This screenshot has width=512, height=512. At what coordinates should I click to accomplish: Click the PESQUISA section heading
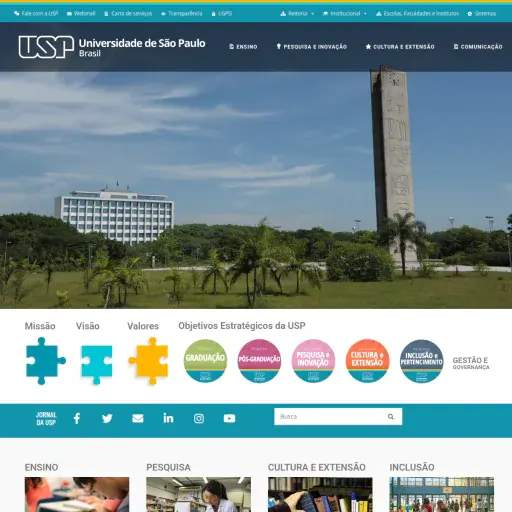[168, 467]
